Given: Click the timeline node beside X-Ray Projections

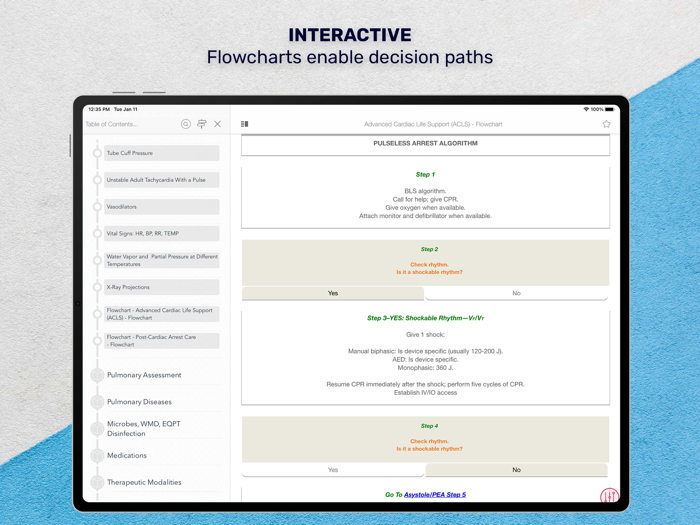Looking at the screenshot, I should pos(97,287).
